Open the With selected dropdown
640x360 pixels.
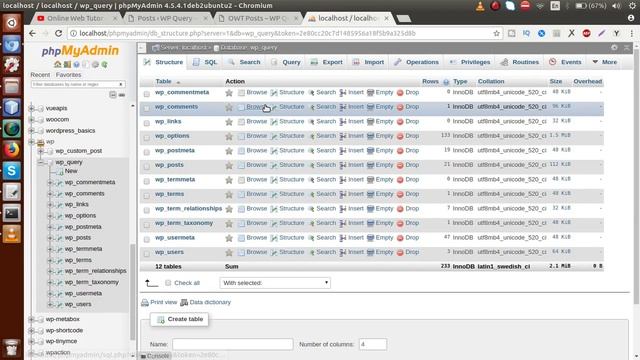[275, 283]
